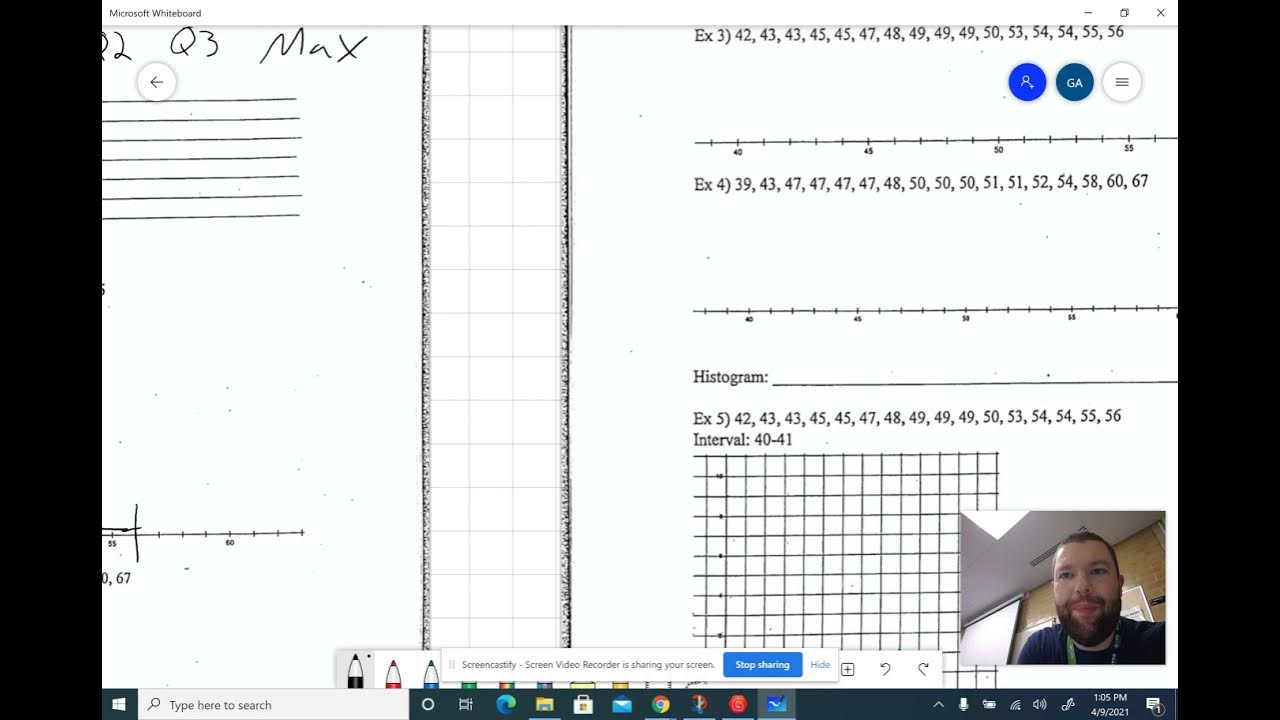Open the Snipping tool icon on taskbar
1280x720 pixels.
point(699,704)
